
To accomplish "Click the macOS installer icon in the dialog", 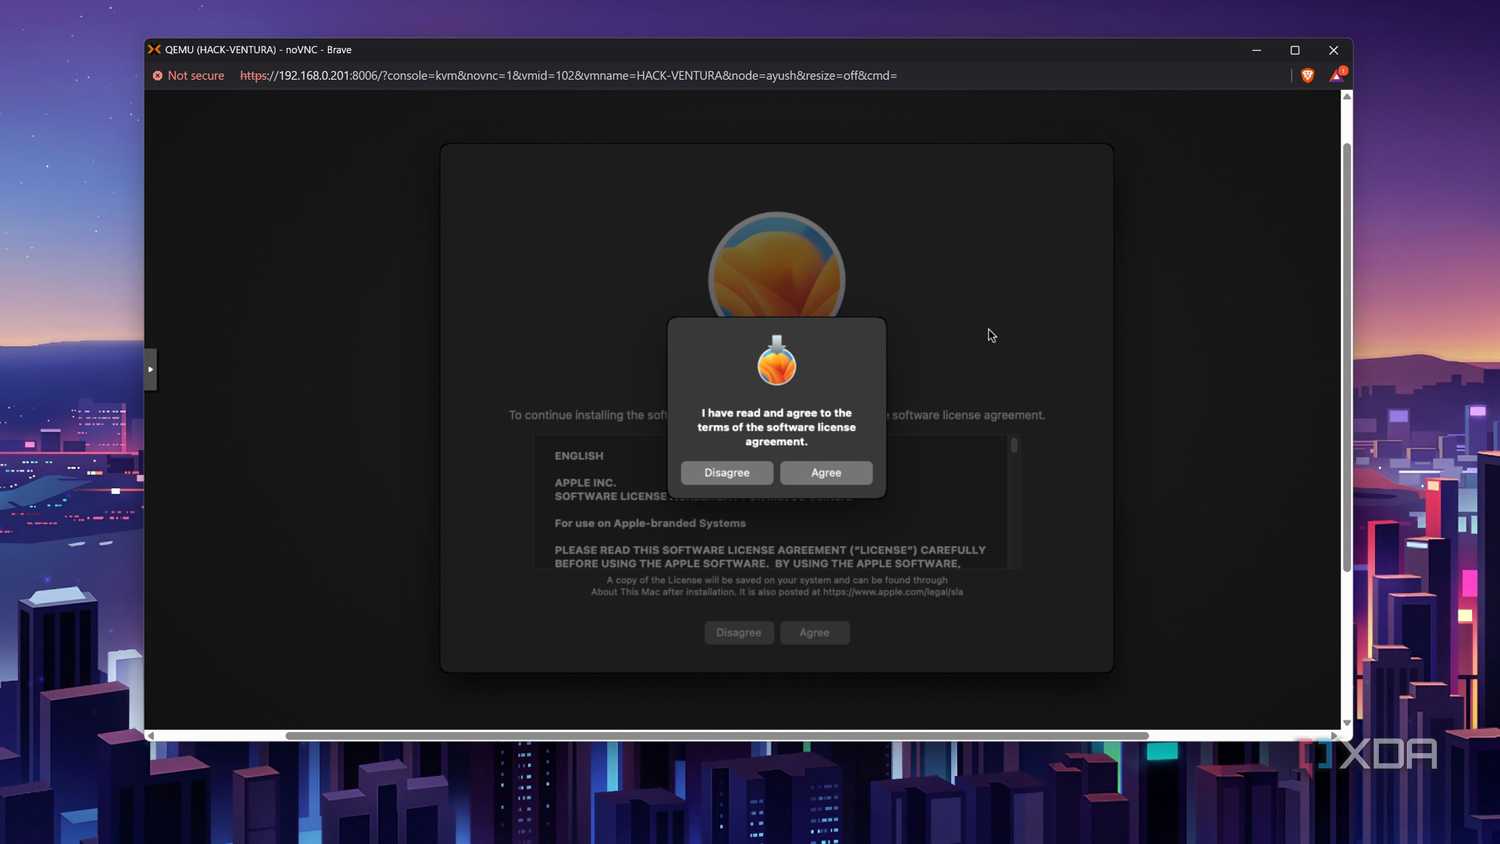I will click(777, 361).
